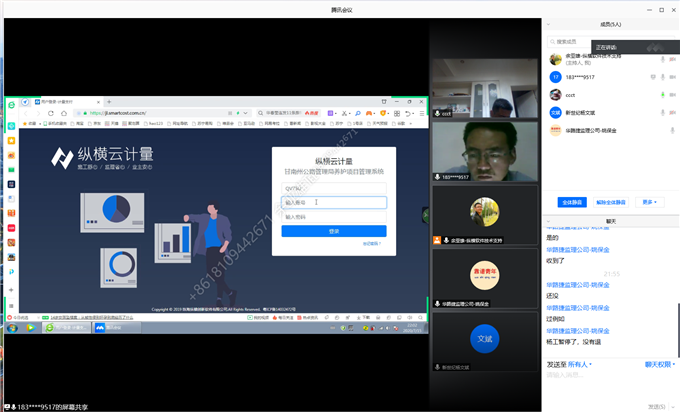In the shared browser, click the 淘宝 bookmark

click(78, 124)
